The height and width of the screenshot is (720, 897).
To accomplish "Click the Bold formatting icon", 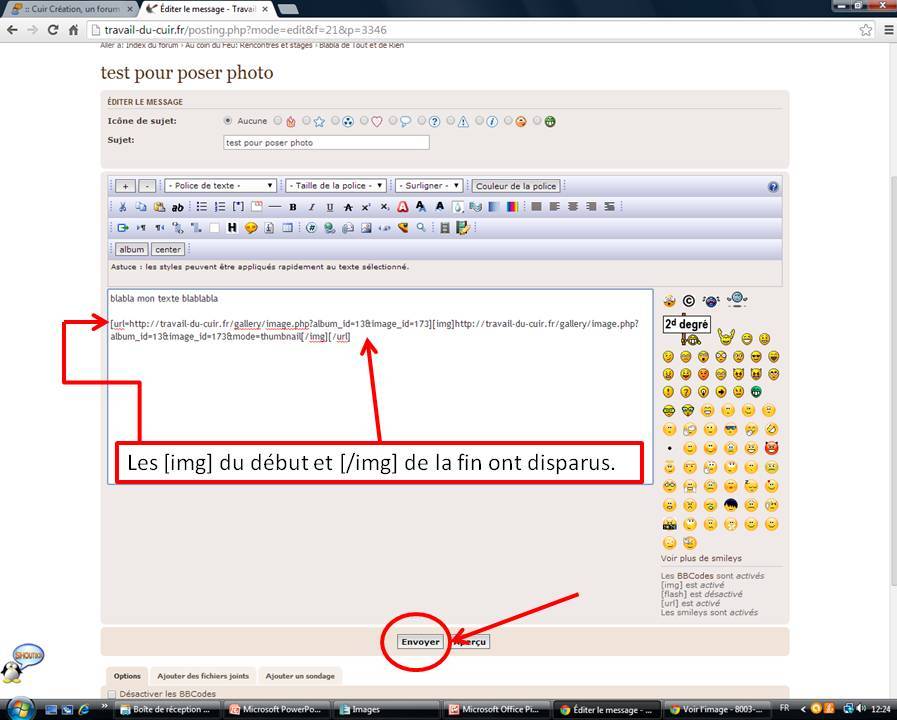I will click(293, 207).
